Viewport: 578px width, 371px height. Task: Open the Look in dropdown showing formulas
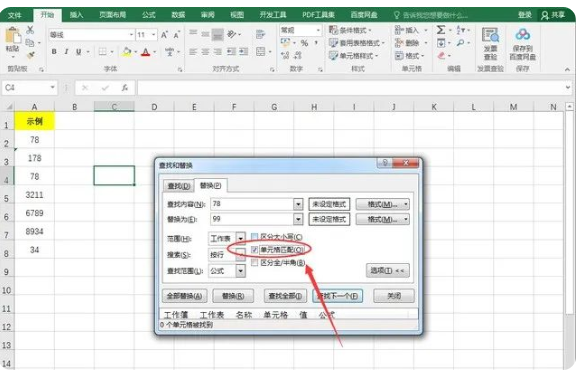tap(241, 271)
